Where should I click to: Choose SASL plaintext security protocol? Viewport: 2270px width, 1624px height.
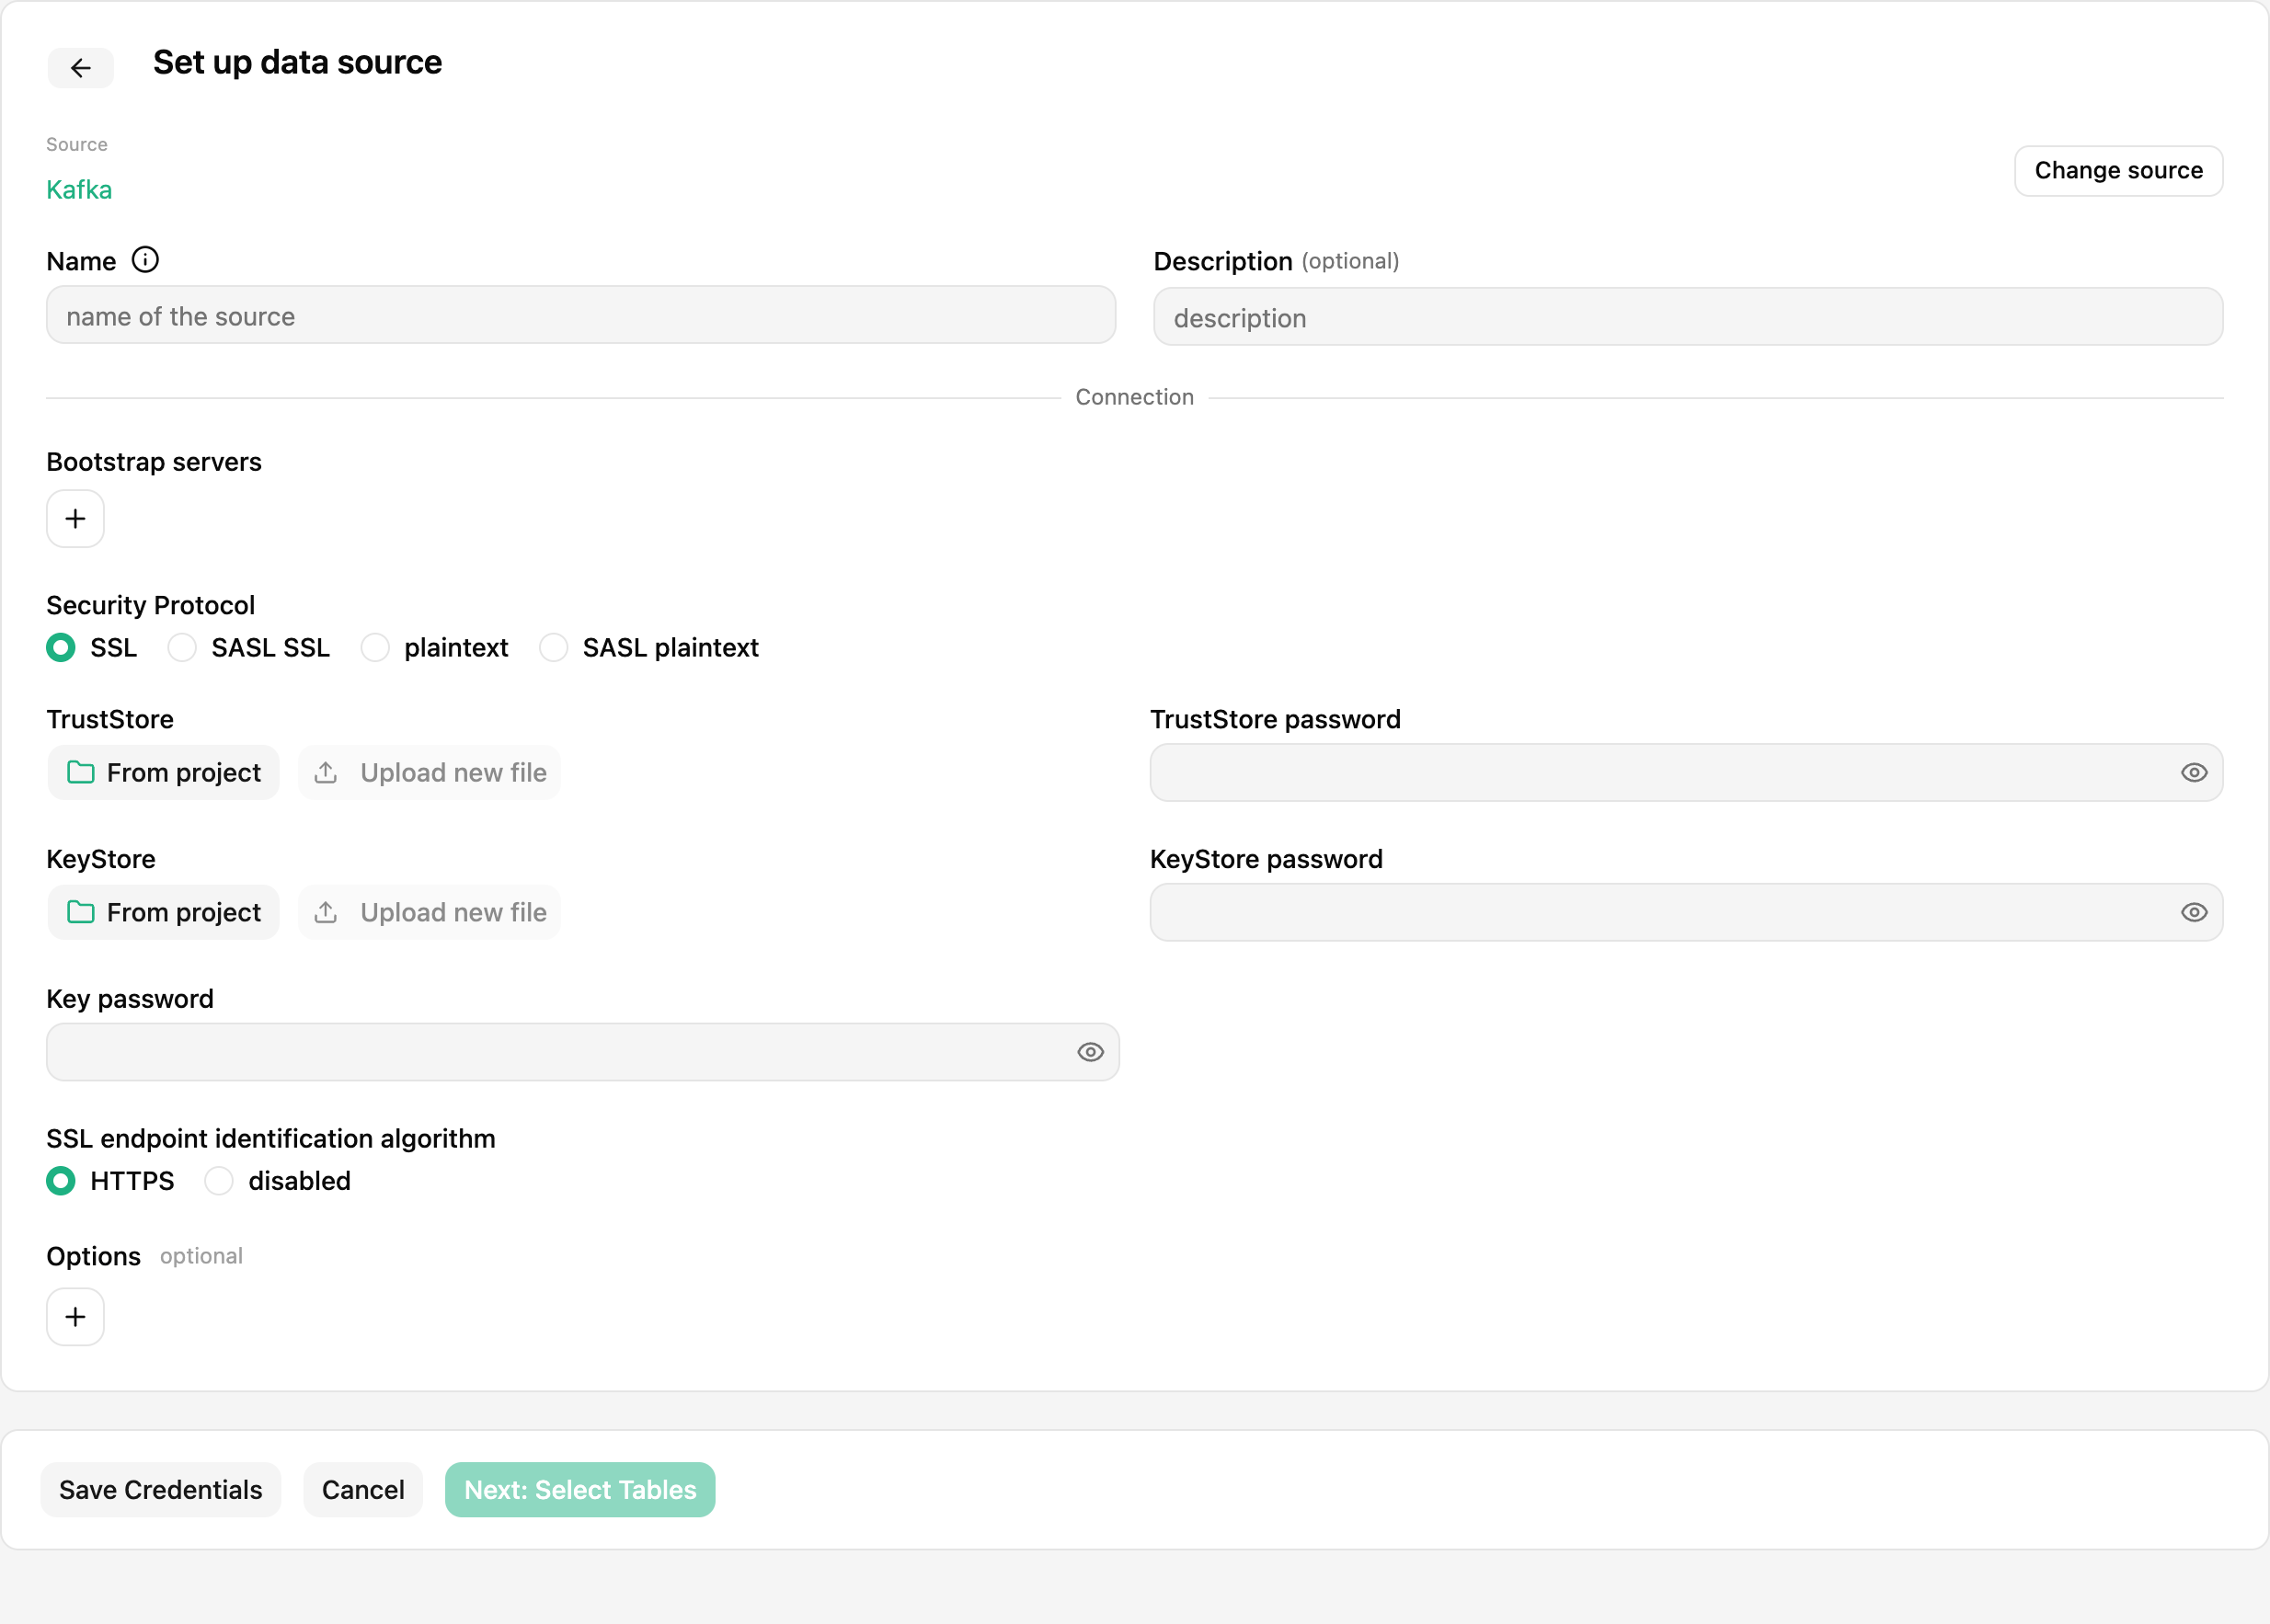pyautogui.click(x=553, y=648)
